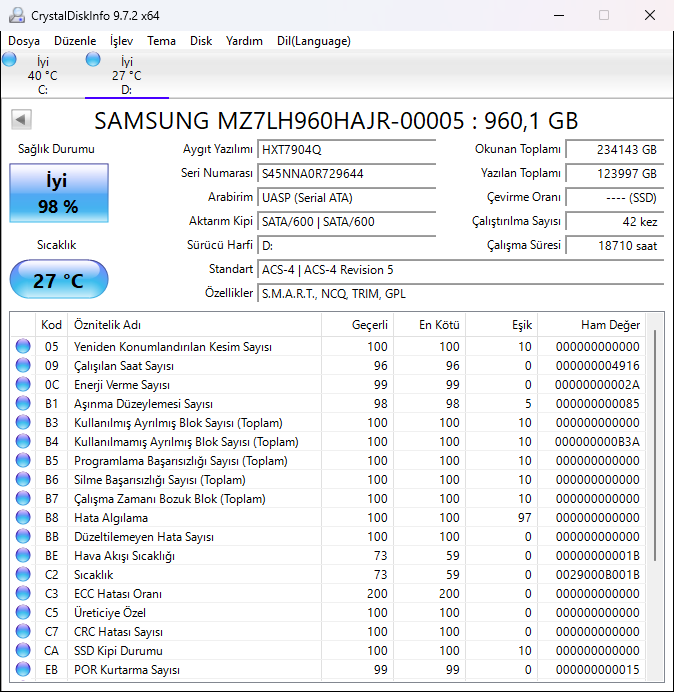
Task: Click the C: drive status orb
Action: coord(10,59)
